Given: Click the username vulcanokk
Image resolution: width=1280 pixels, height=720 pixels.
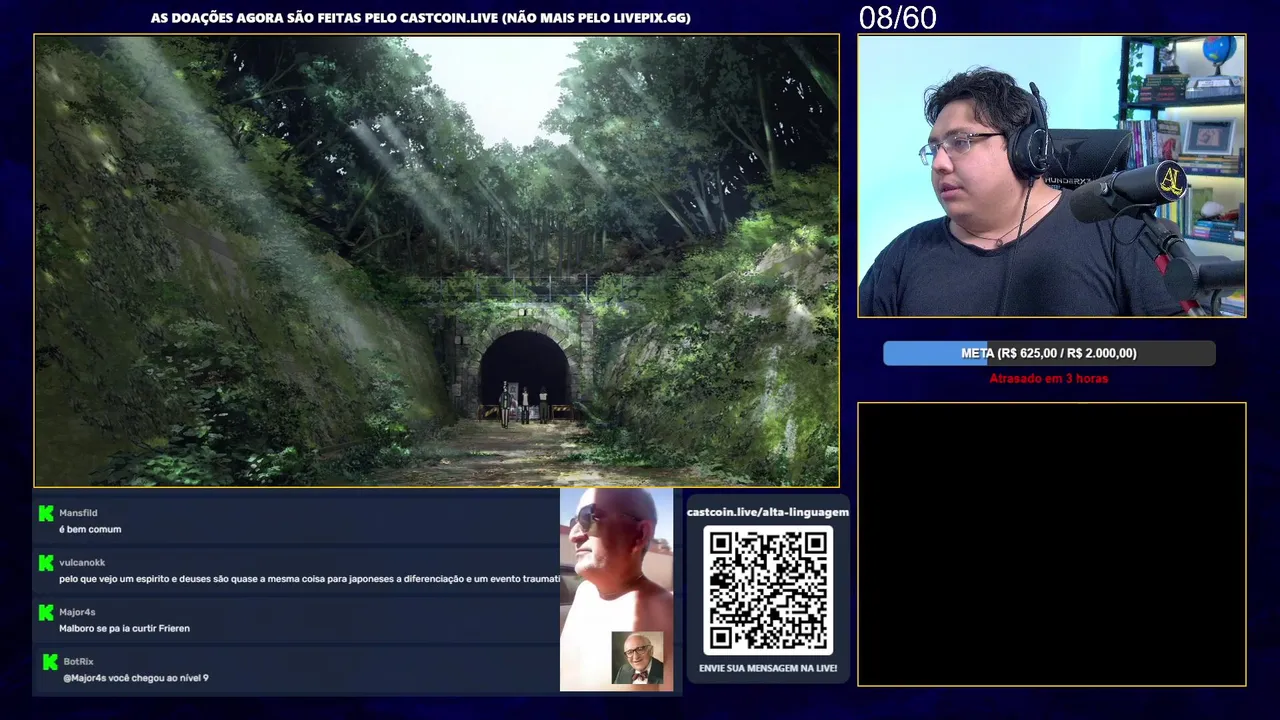Looking at the screenshot, I should (82, 563).
